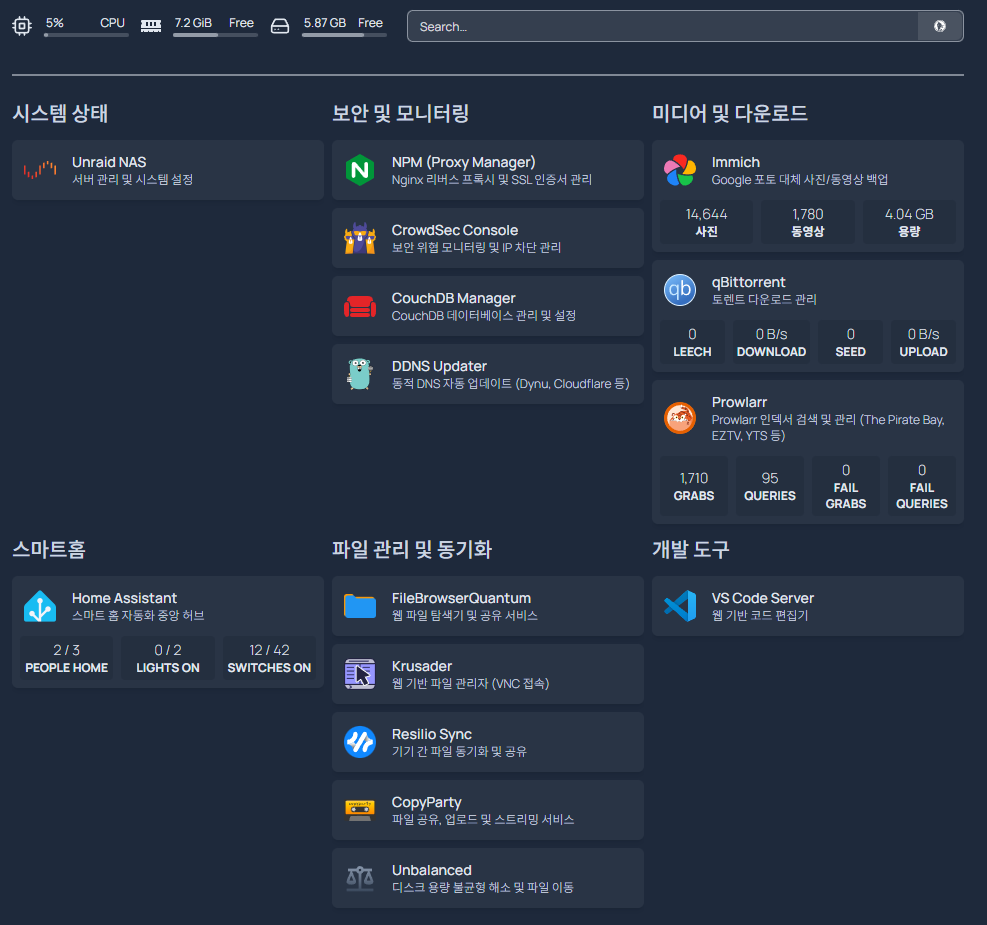
Task: Open Krusader service title
Action: click(x=422, y=666)
